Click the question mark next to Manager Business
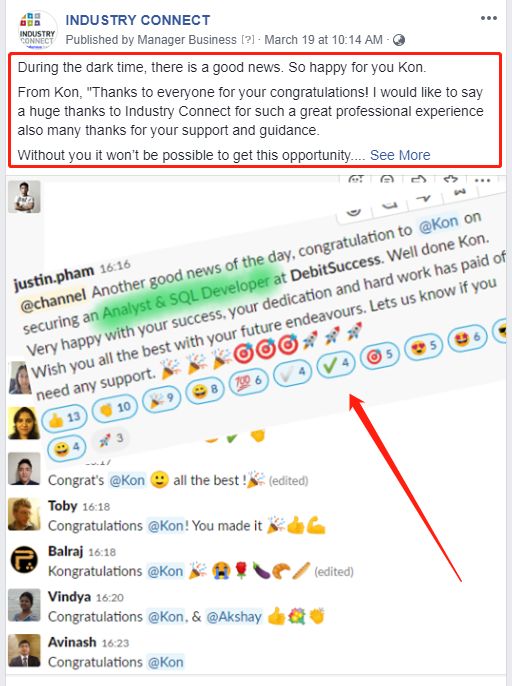 click(248, 40)
